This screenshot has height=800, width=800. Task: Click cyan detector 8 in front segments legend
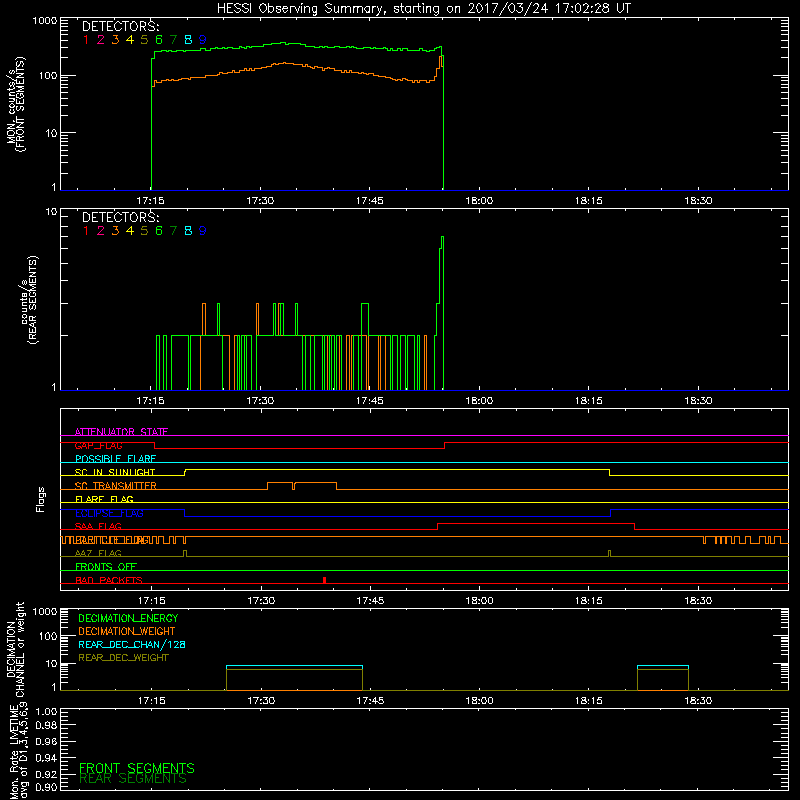click(x=188, y=40)
